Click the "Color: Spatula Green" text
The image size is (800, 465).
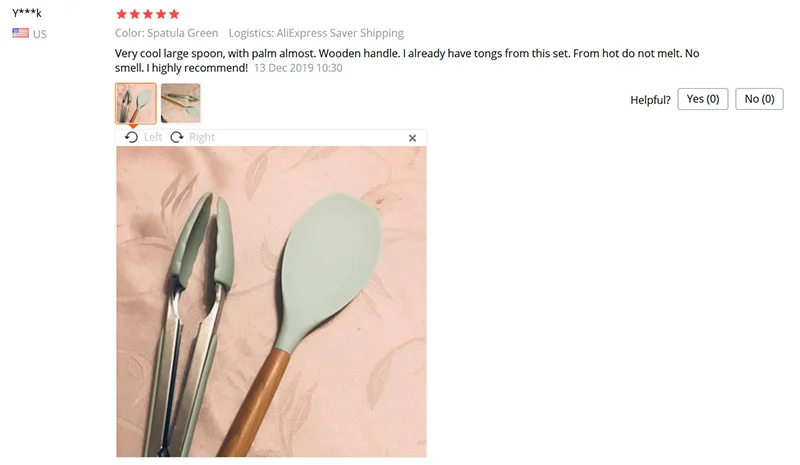pyautogui.click(x=166, y=33)
